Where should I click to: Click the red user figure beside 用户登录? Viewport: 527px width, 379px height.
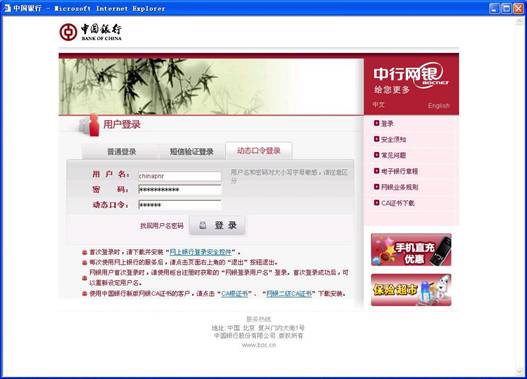pos(94,125)
